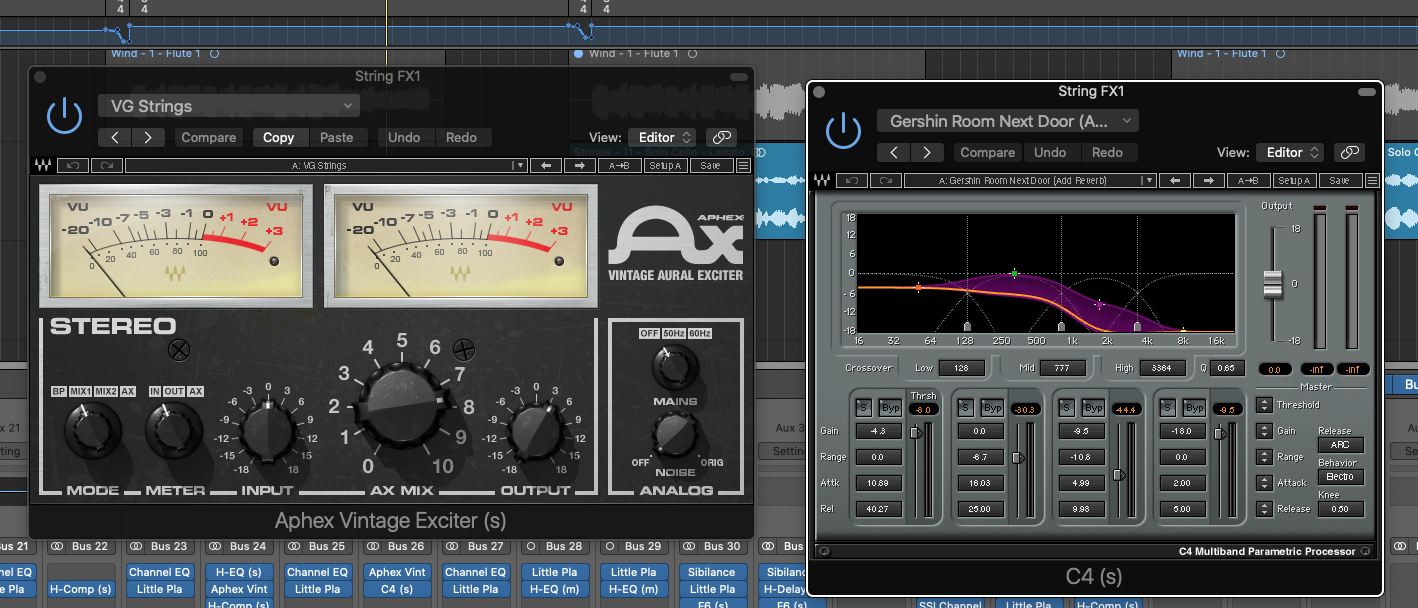Click Setup A button in Aphex toolbar

pos(665,166)
